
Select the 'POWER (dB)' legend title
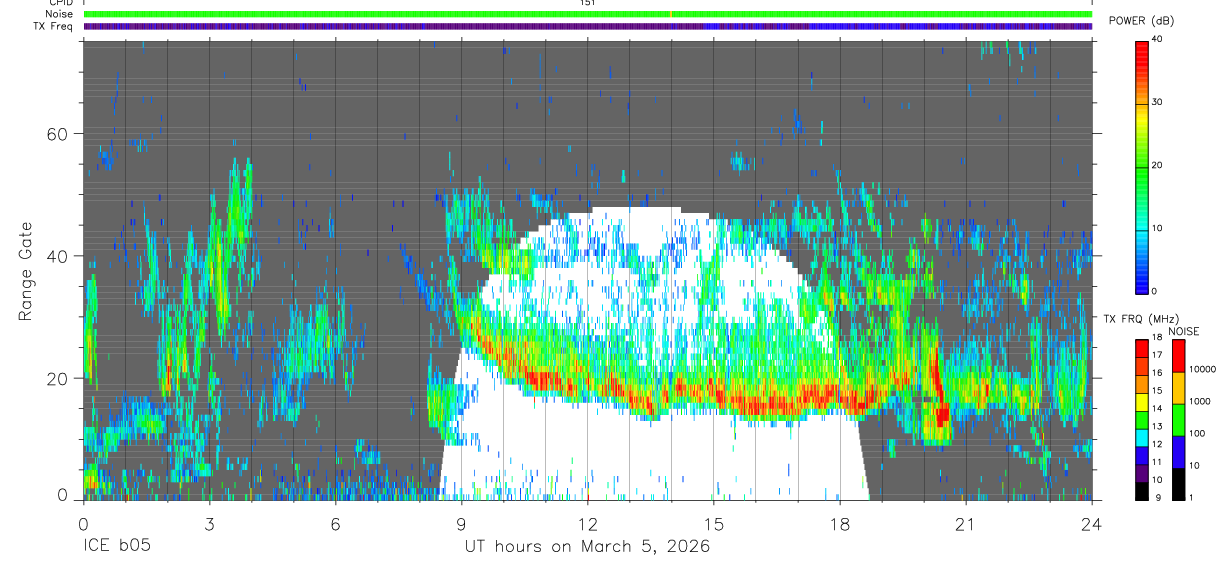(x=1141, y=20)
